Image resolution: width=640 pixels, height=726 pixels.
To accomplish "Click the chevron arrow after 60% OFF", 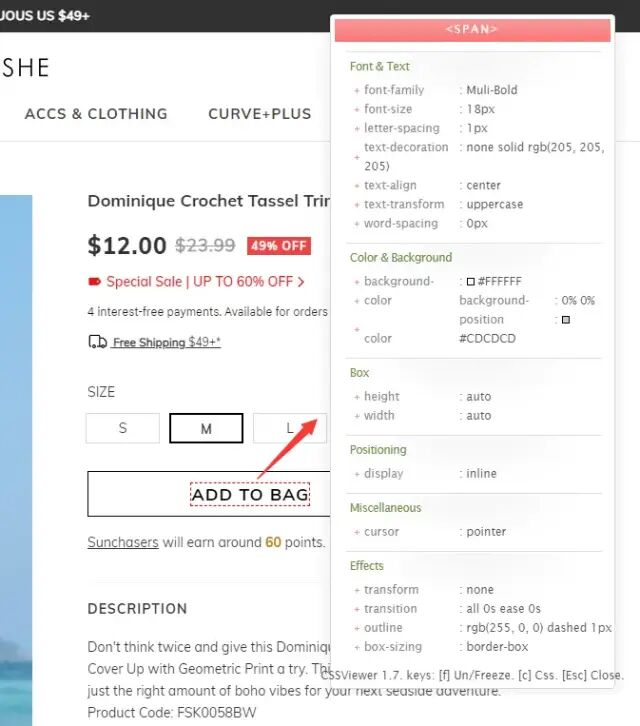I will (x=301, y=282).
